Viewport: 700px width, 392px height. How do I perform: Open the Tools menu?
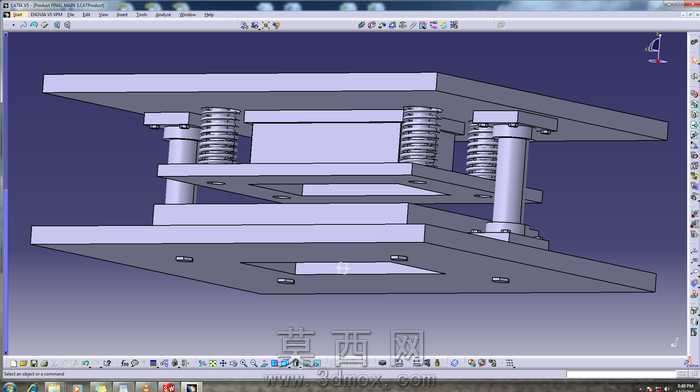click(142, 15)
